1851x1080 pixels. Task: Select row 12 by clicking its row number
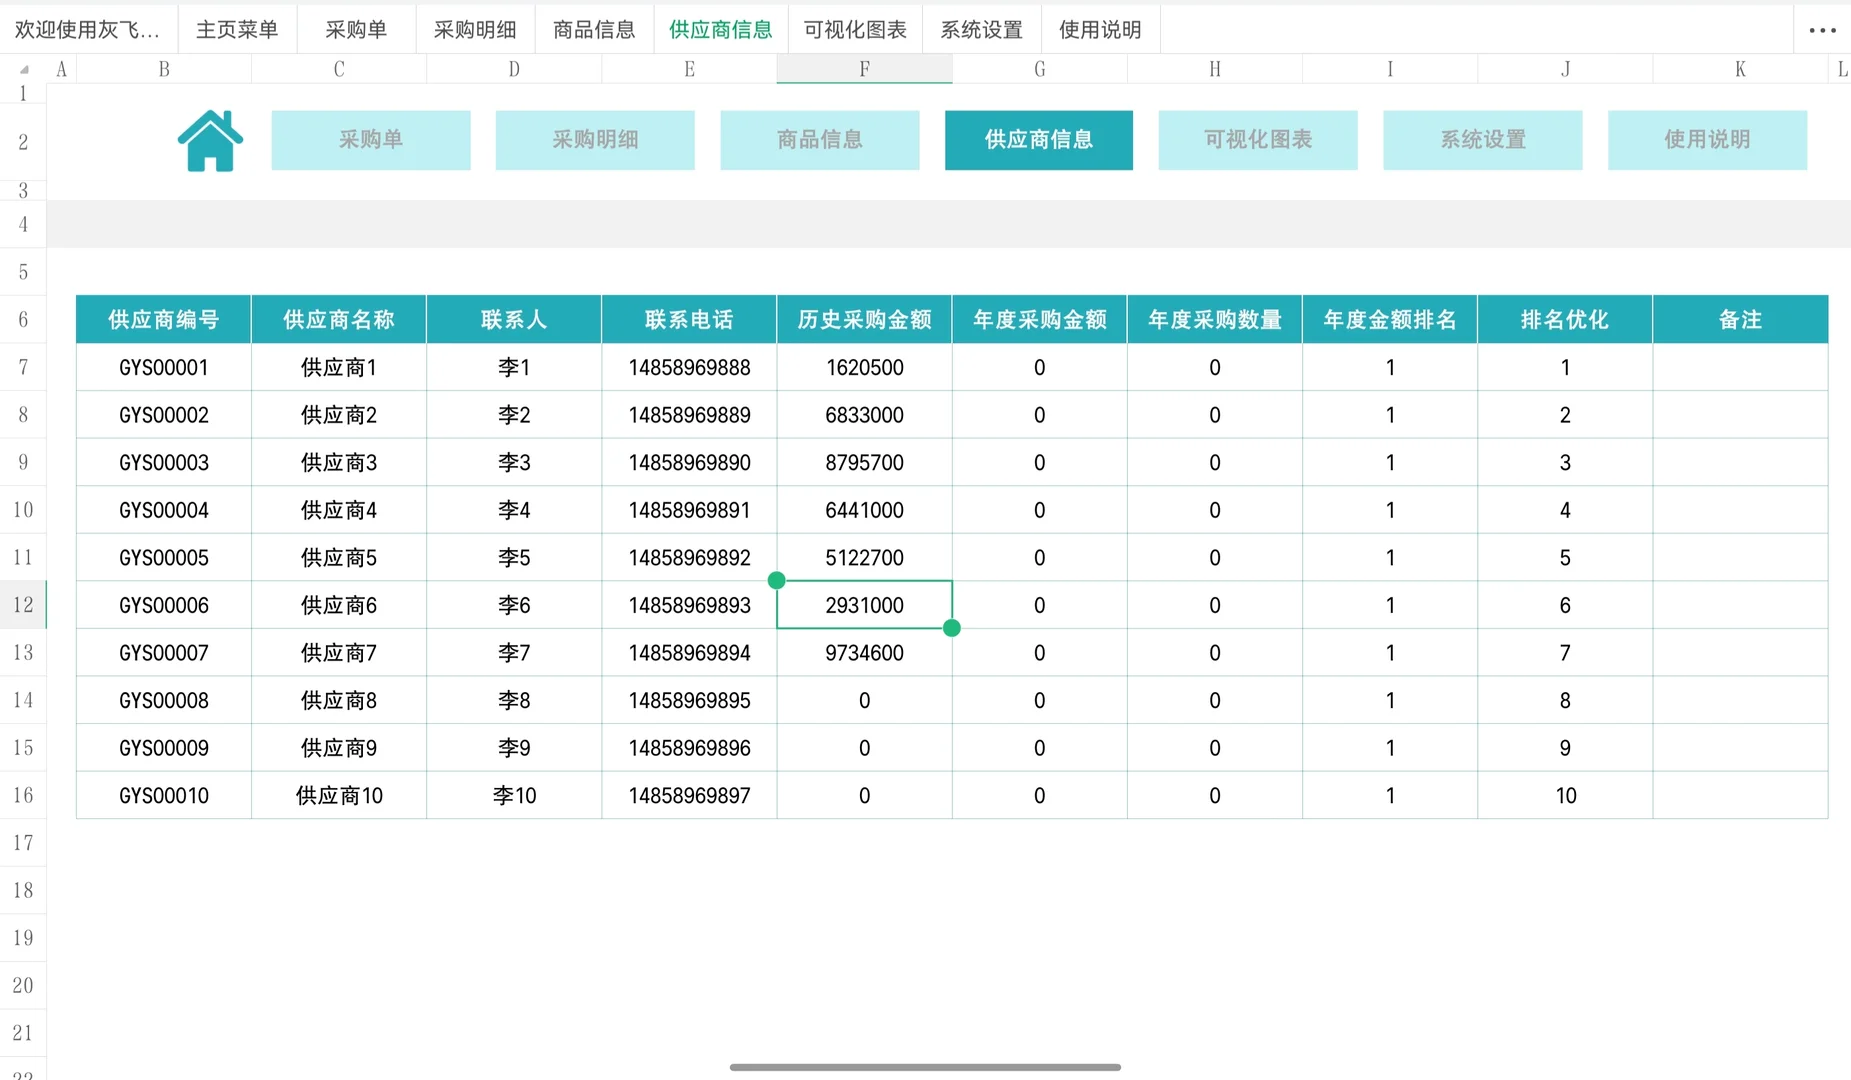(23, 605)
